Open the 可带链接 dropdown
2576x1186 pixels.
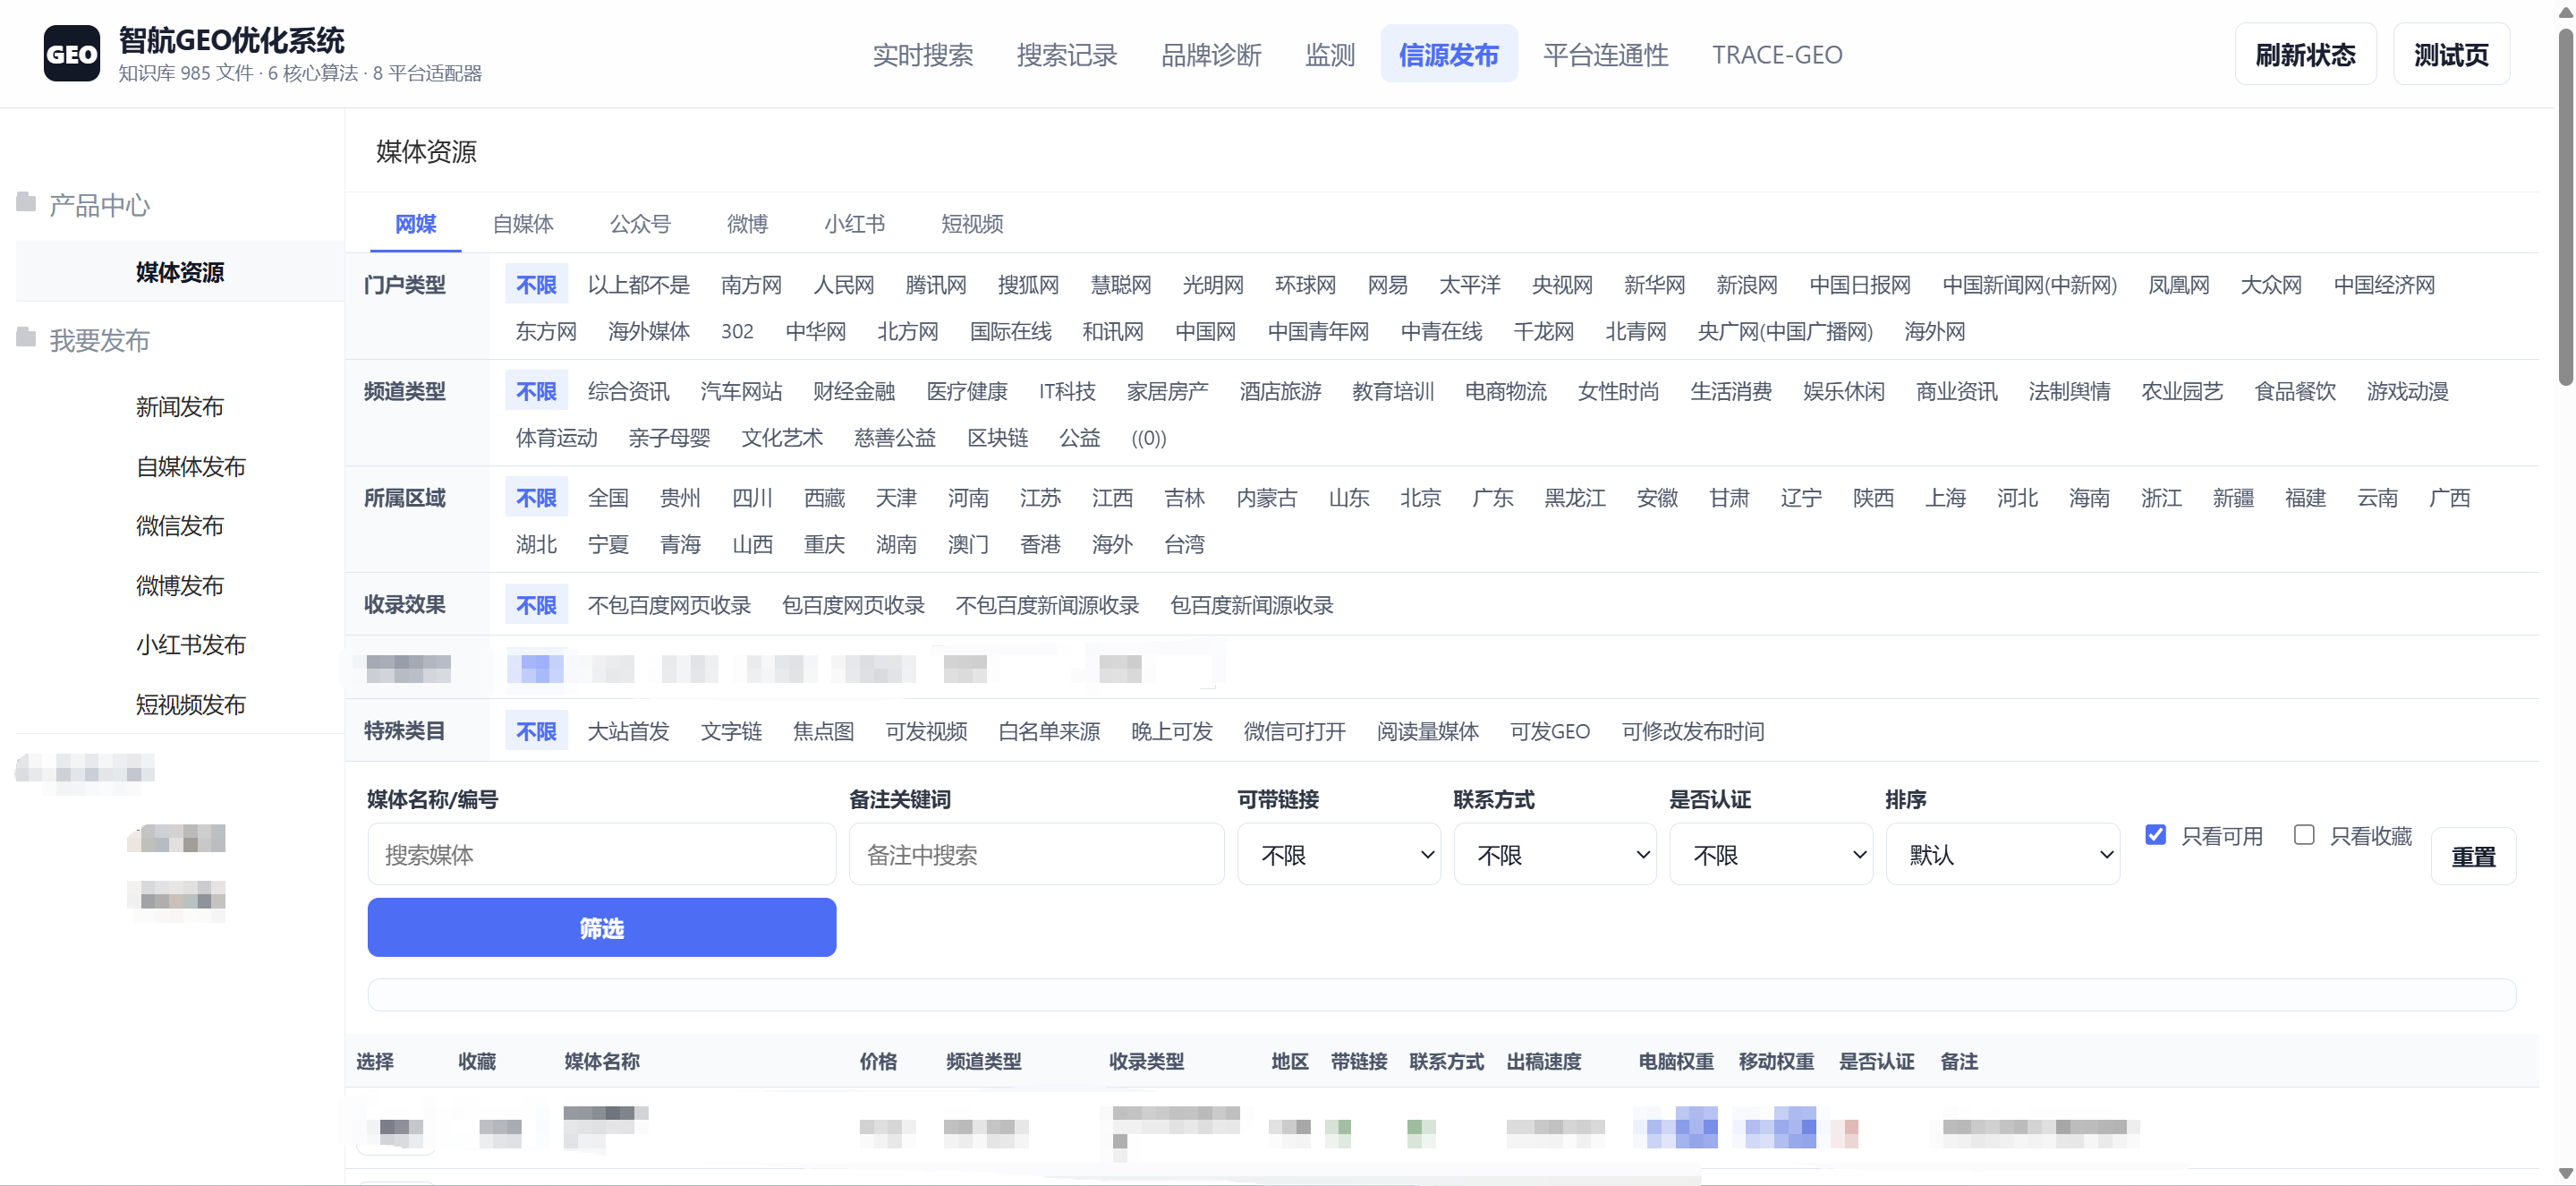[1338, 854]
